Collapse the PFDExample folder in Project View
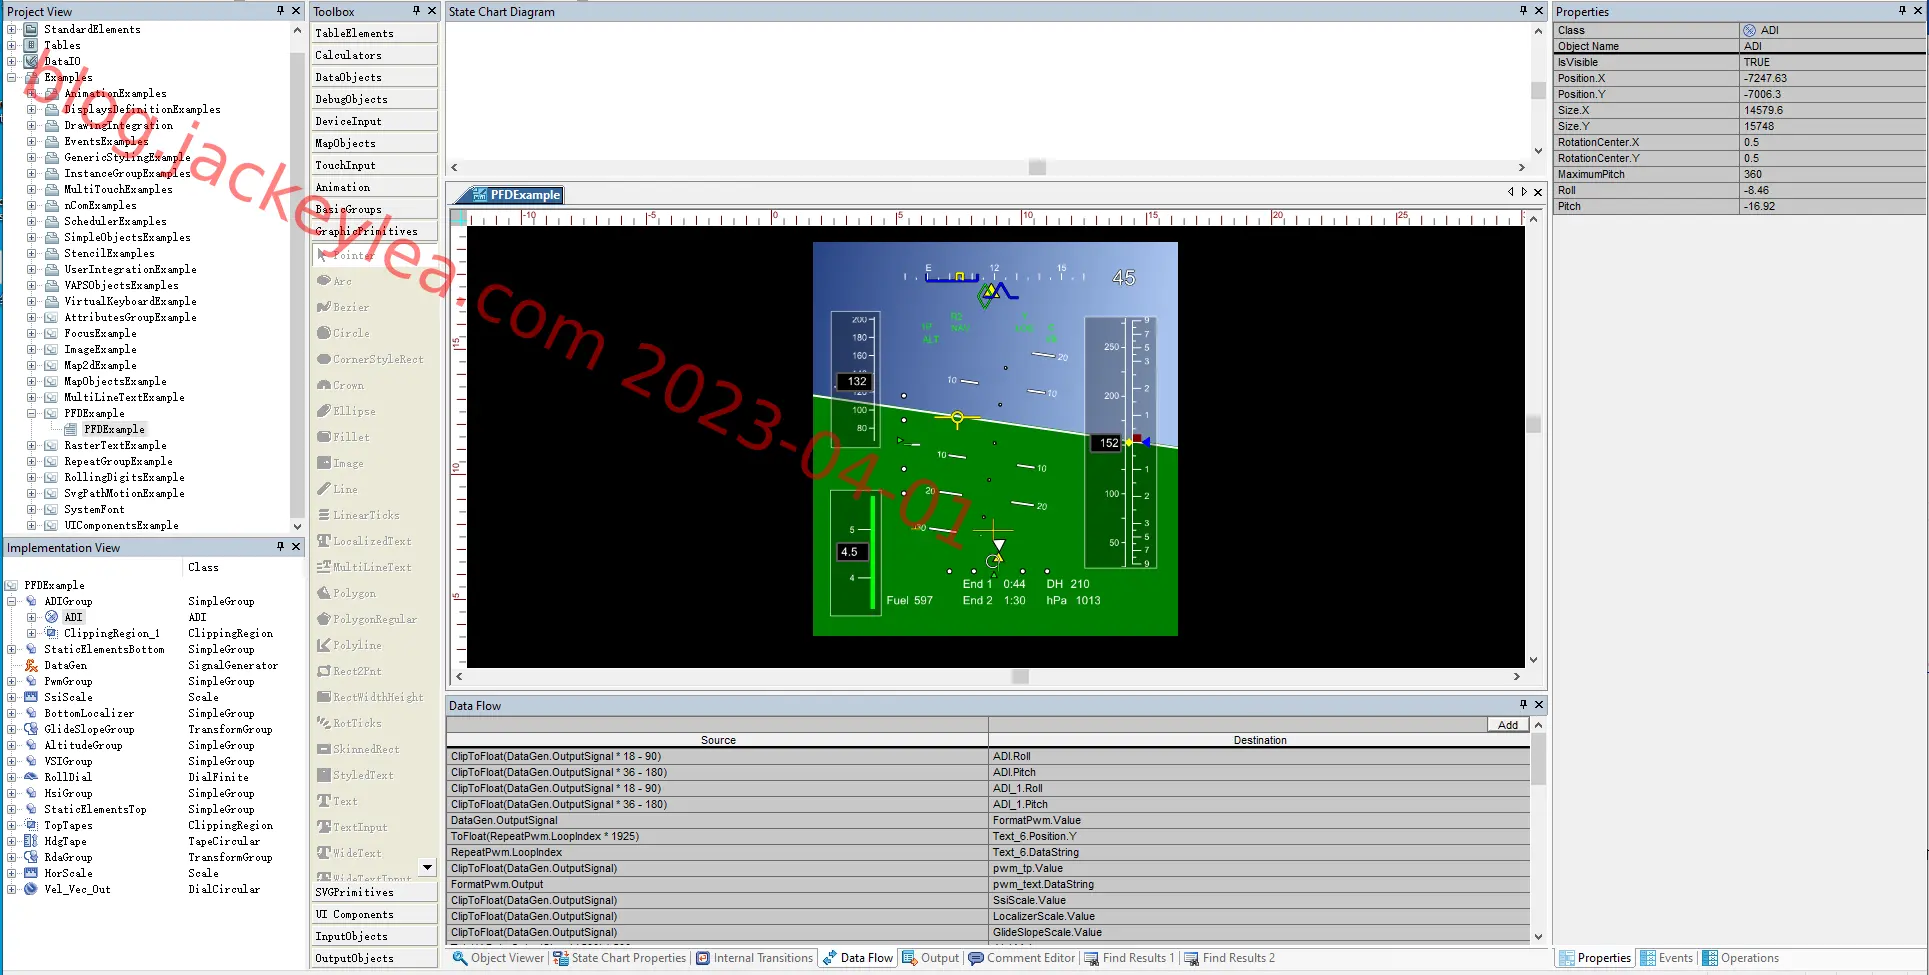The height and width of the screenshot is (975, 1929). (x=31, y=413)
